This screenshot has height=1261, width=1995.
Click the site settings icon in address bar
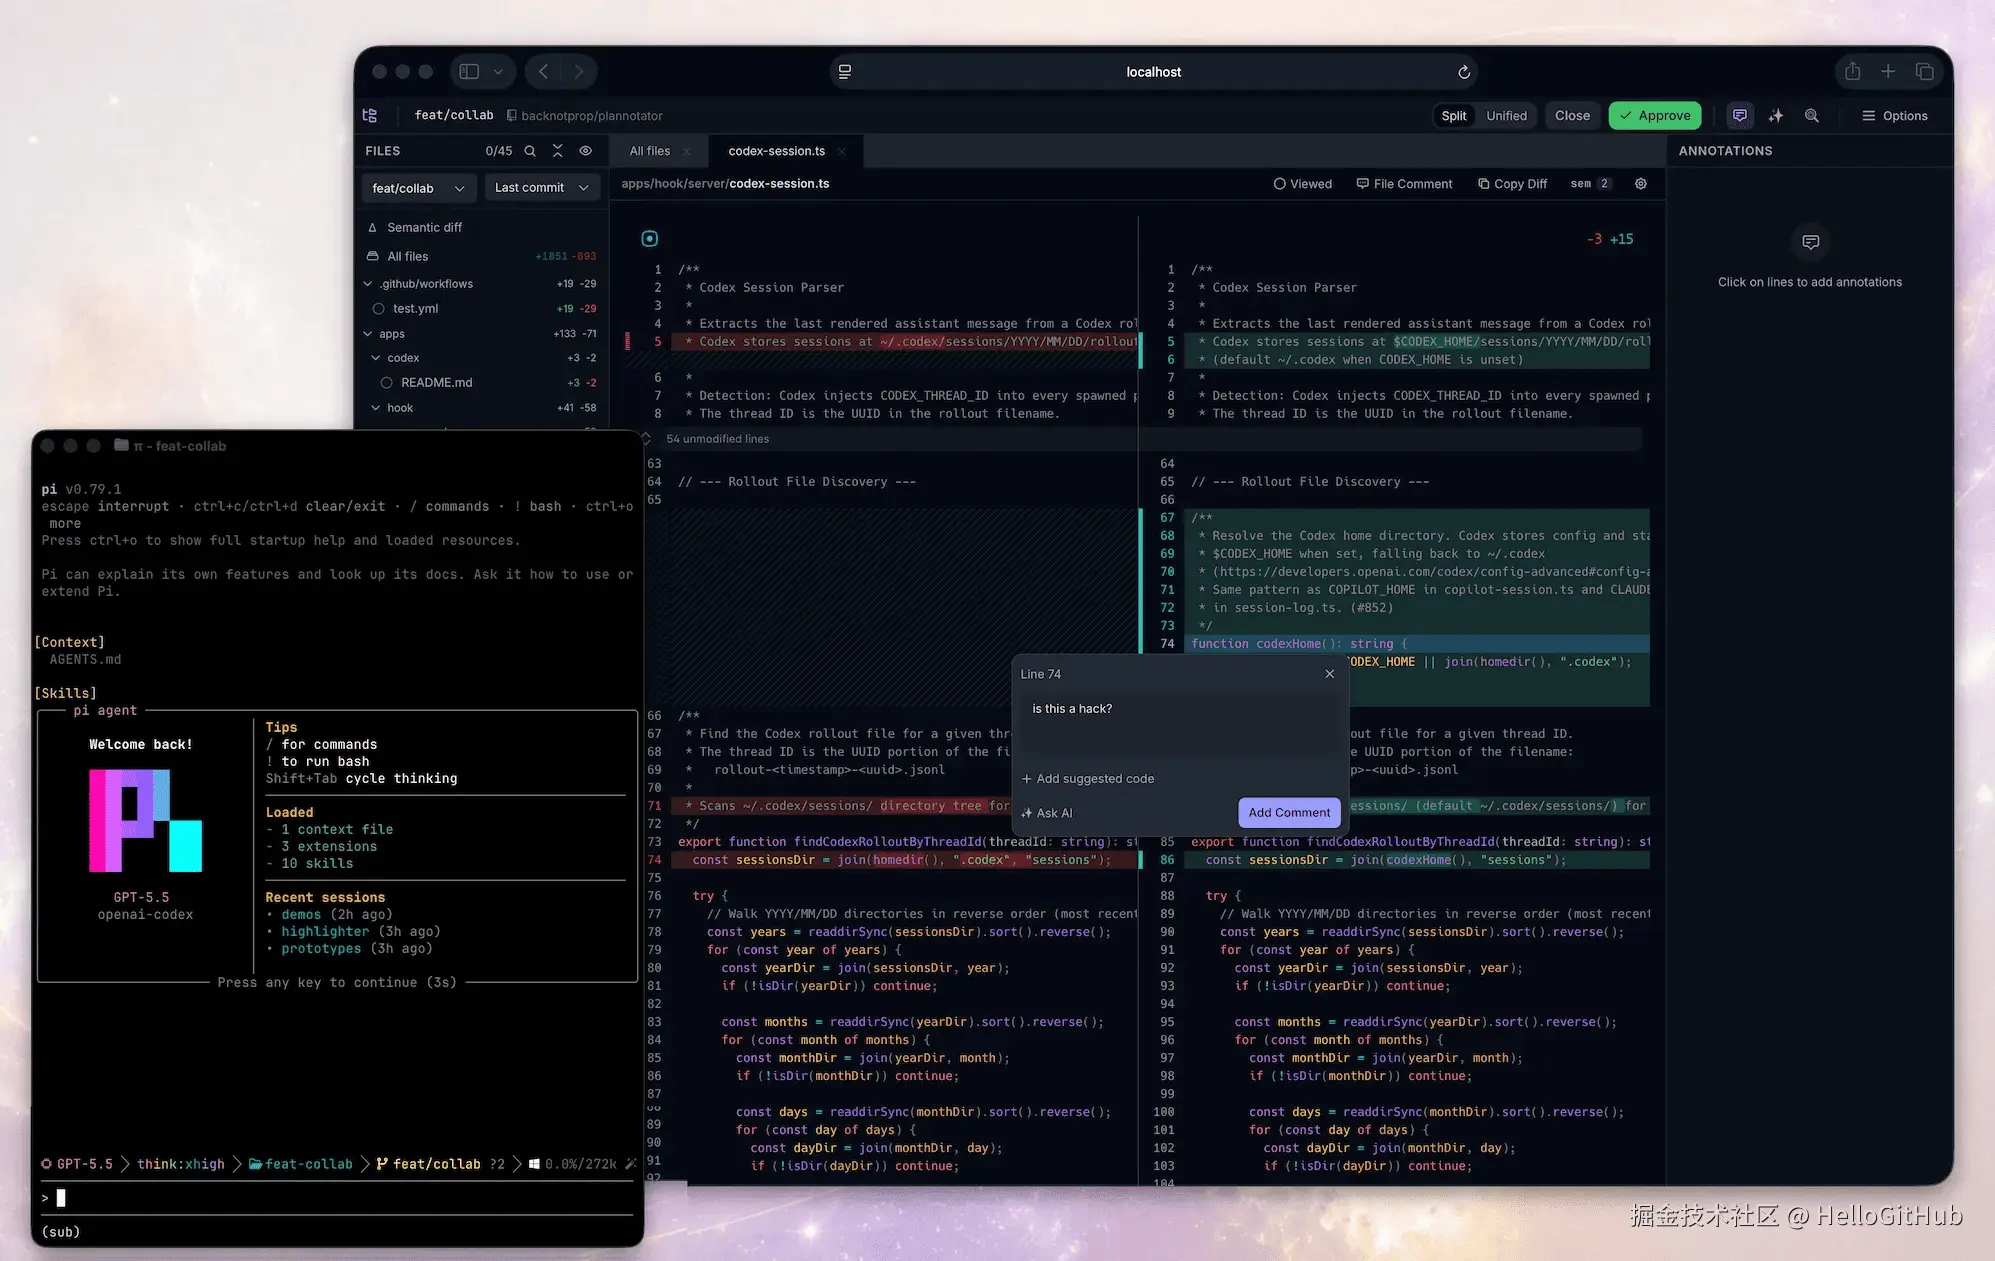[845, 72]
